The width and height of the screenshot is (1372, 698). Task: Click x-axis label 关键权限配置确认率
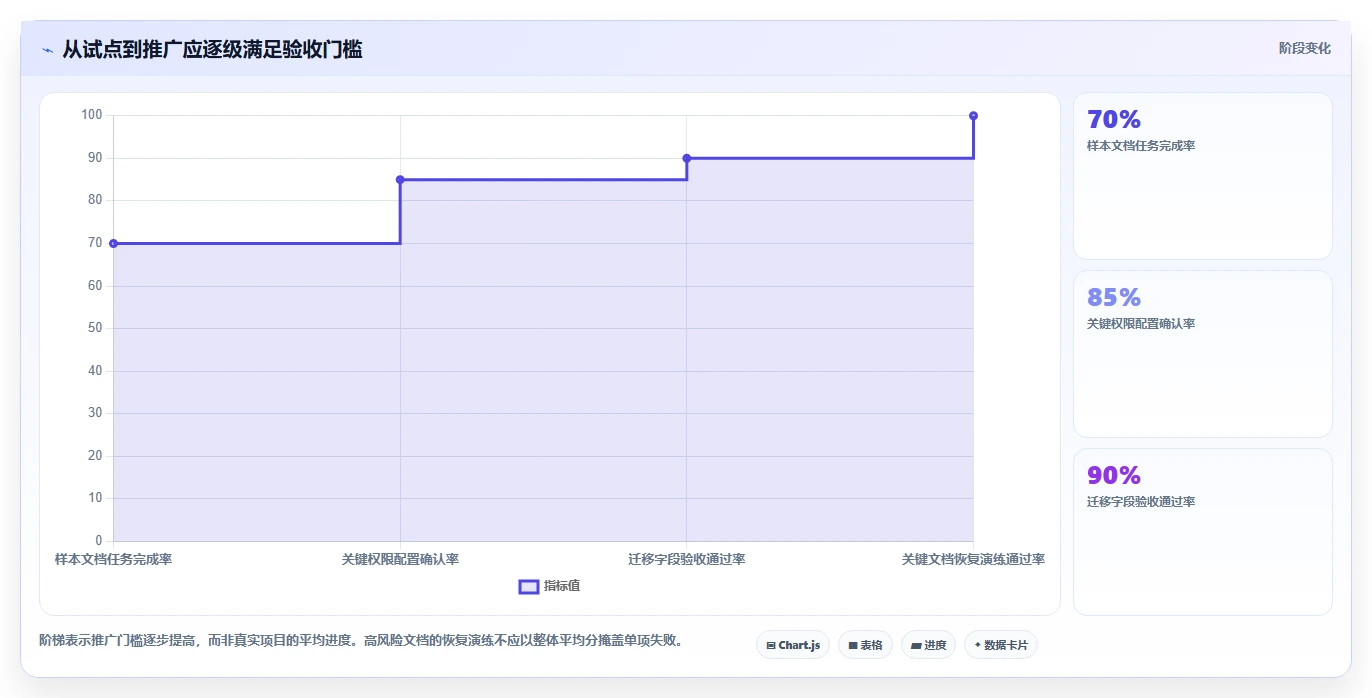[x=400, y=559]
